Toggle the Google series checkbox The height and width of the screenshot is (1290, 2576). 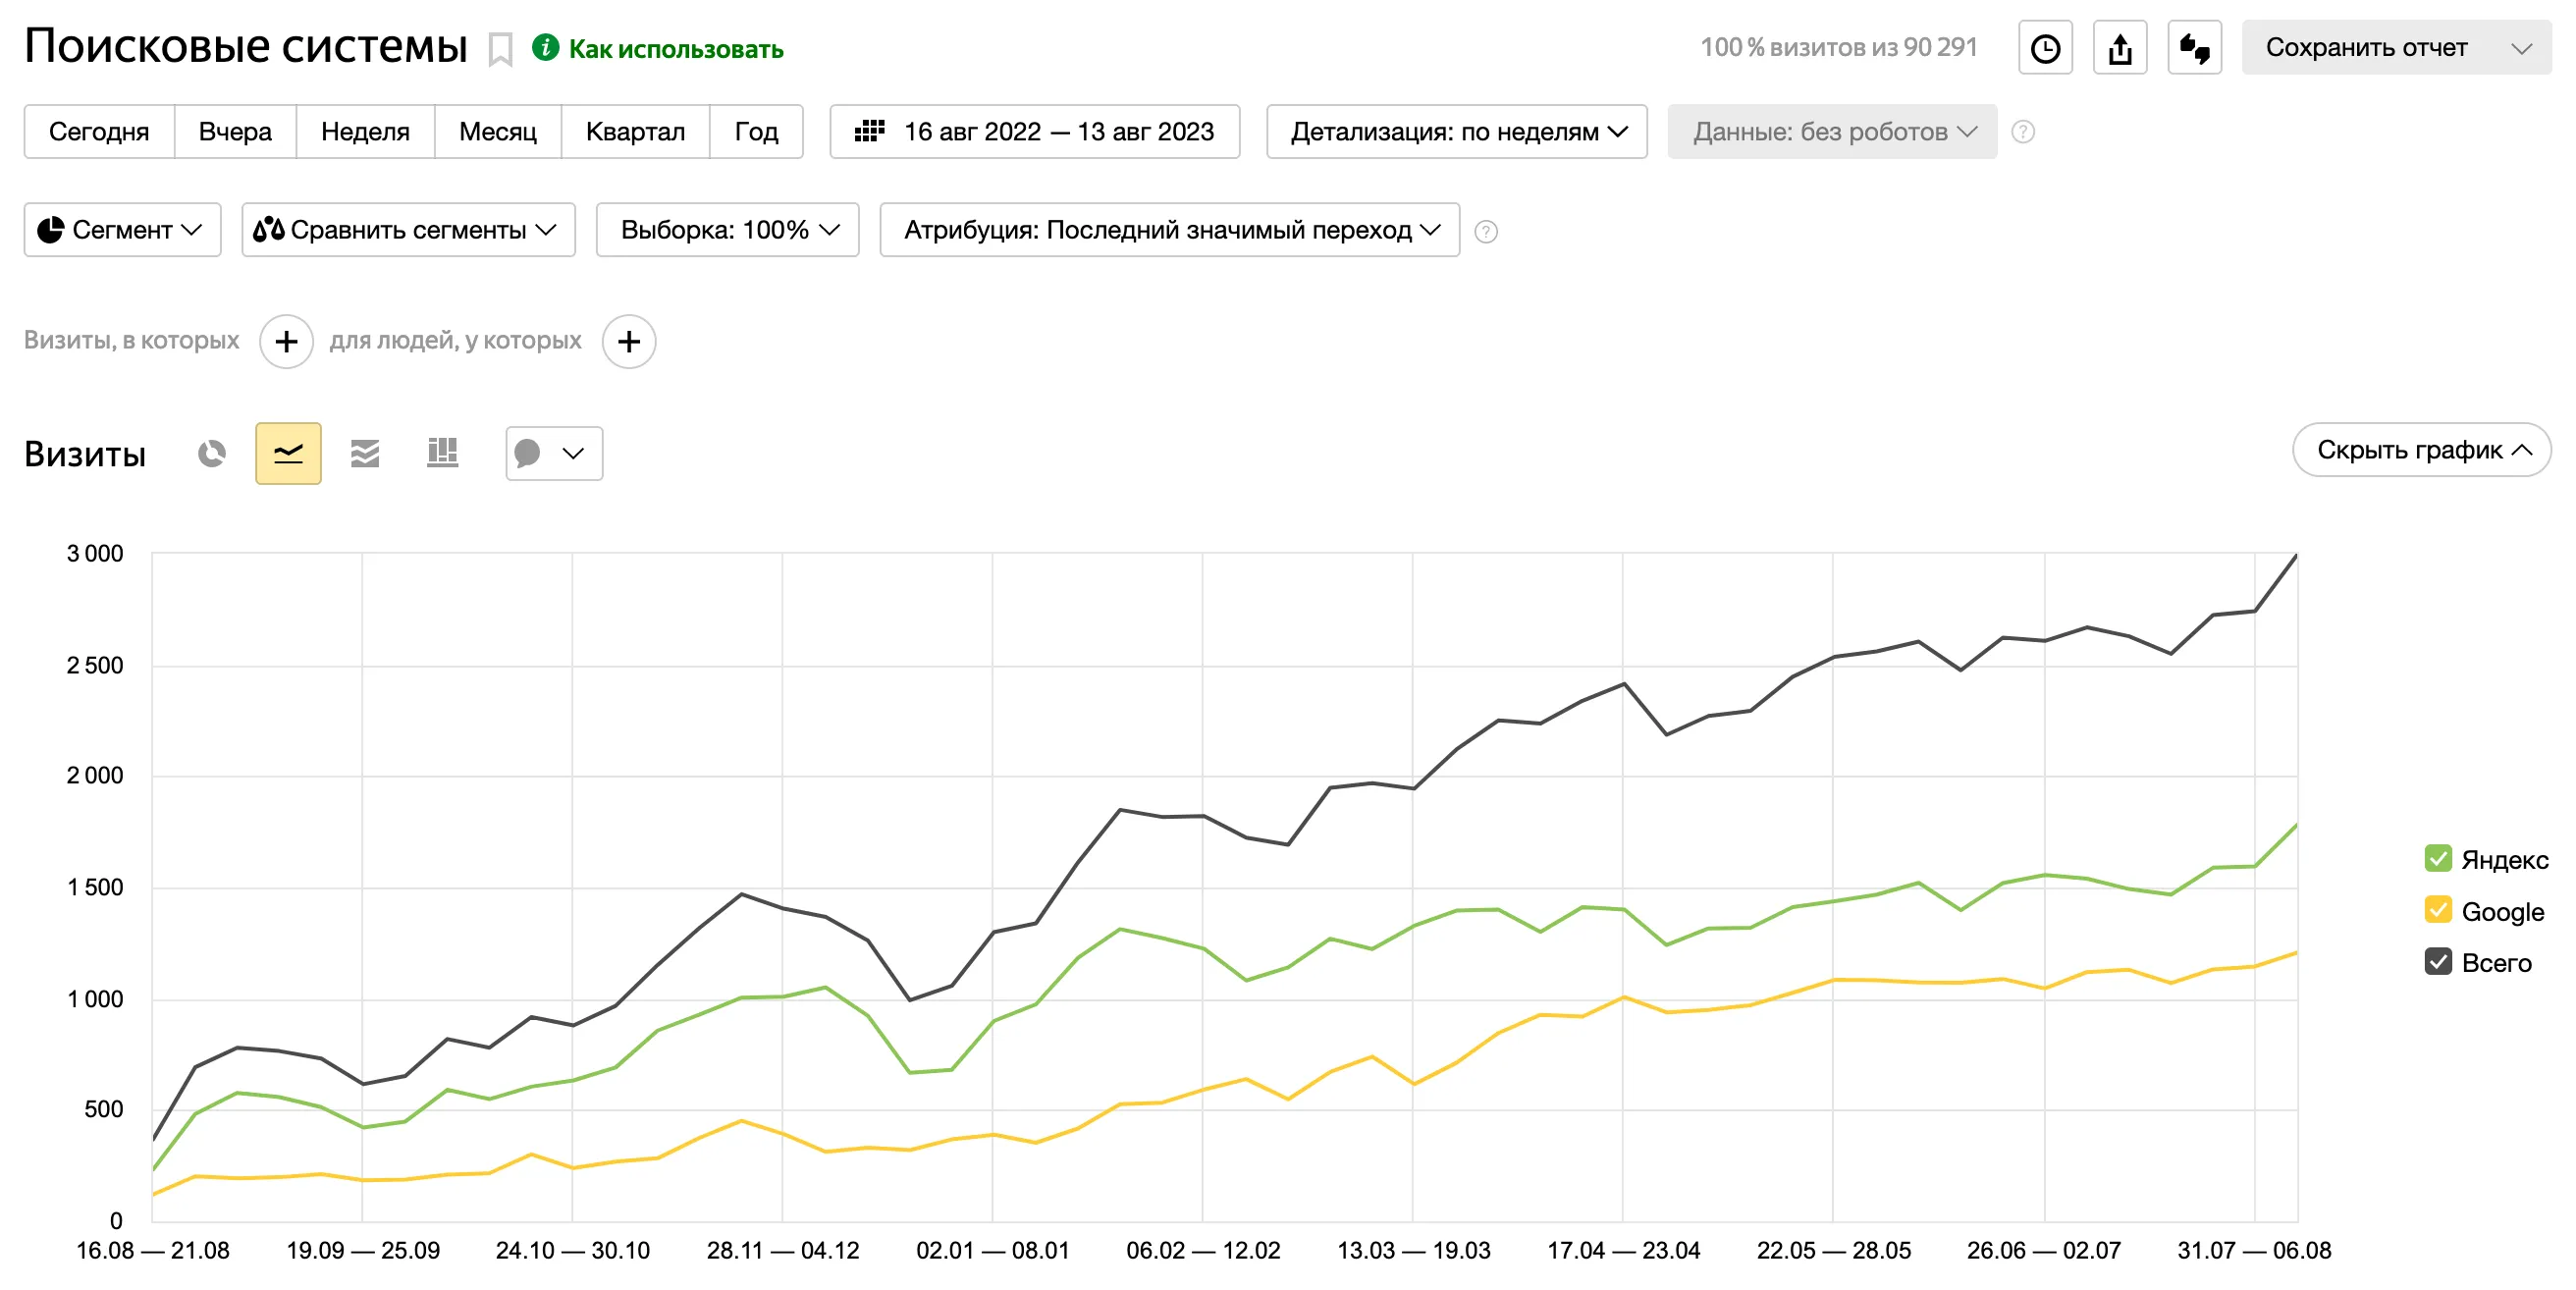[2437, 911]
